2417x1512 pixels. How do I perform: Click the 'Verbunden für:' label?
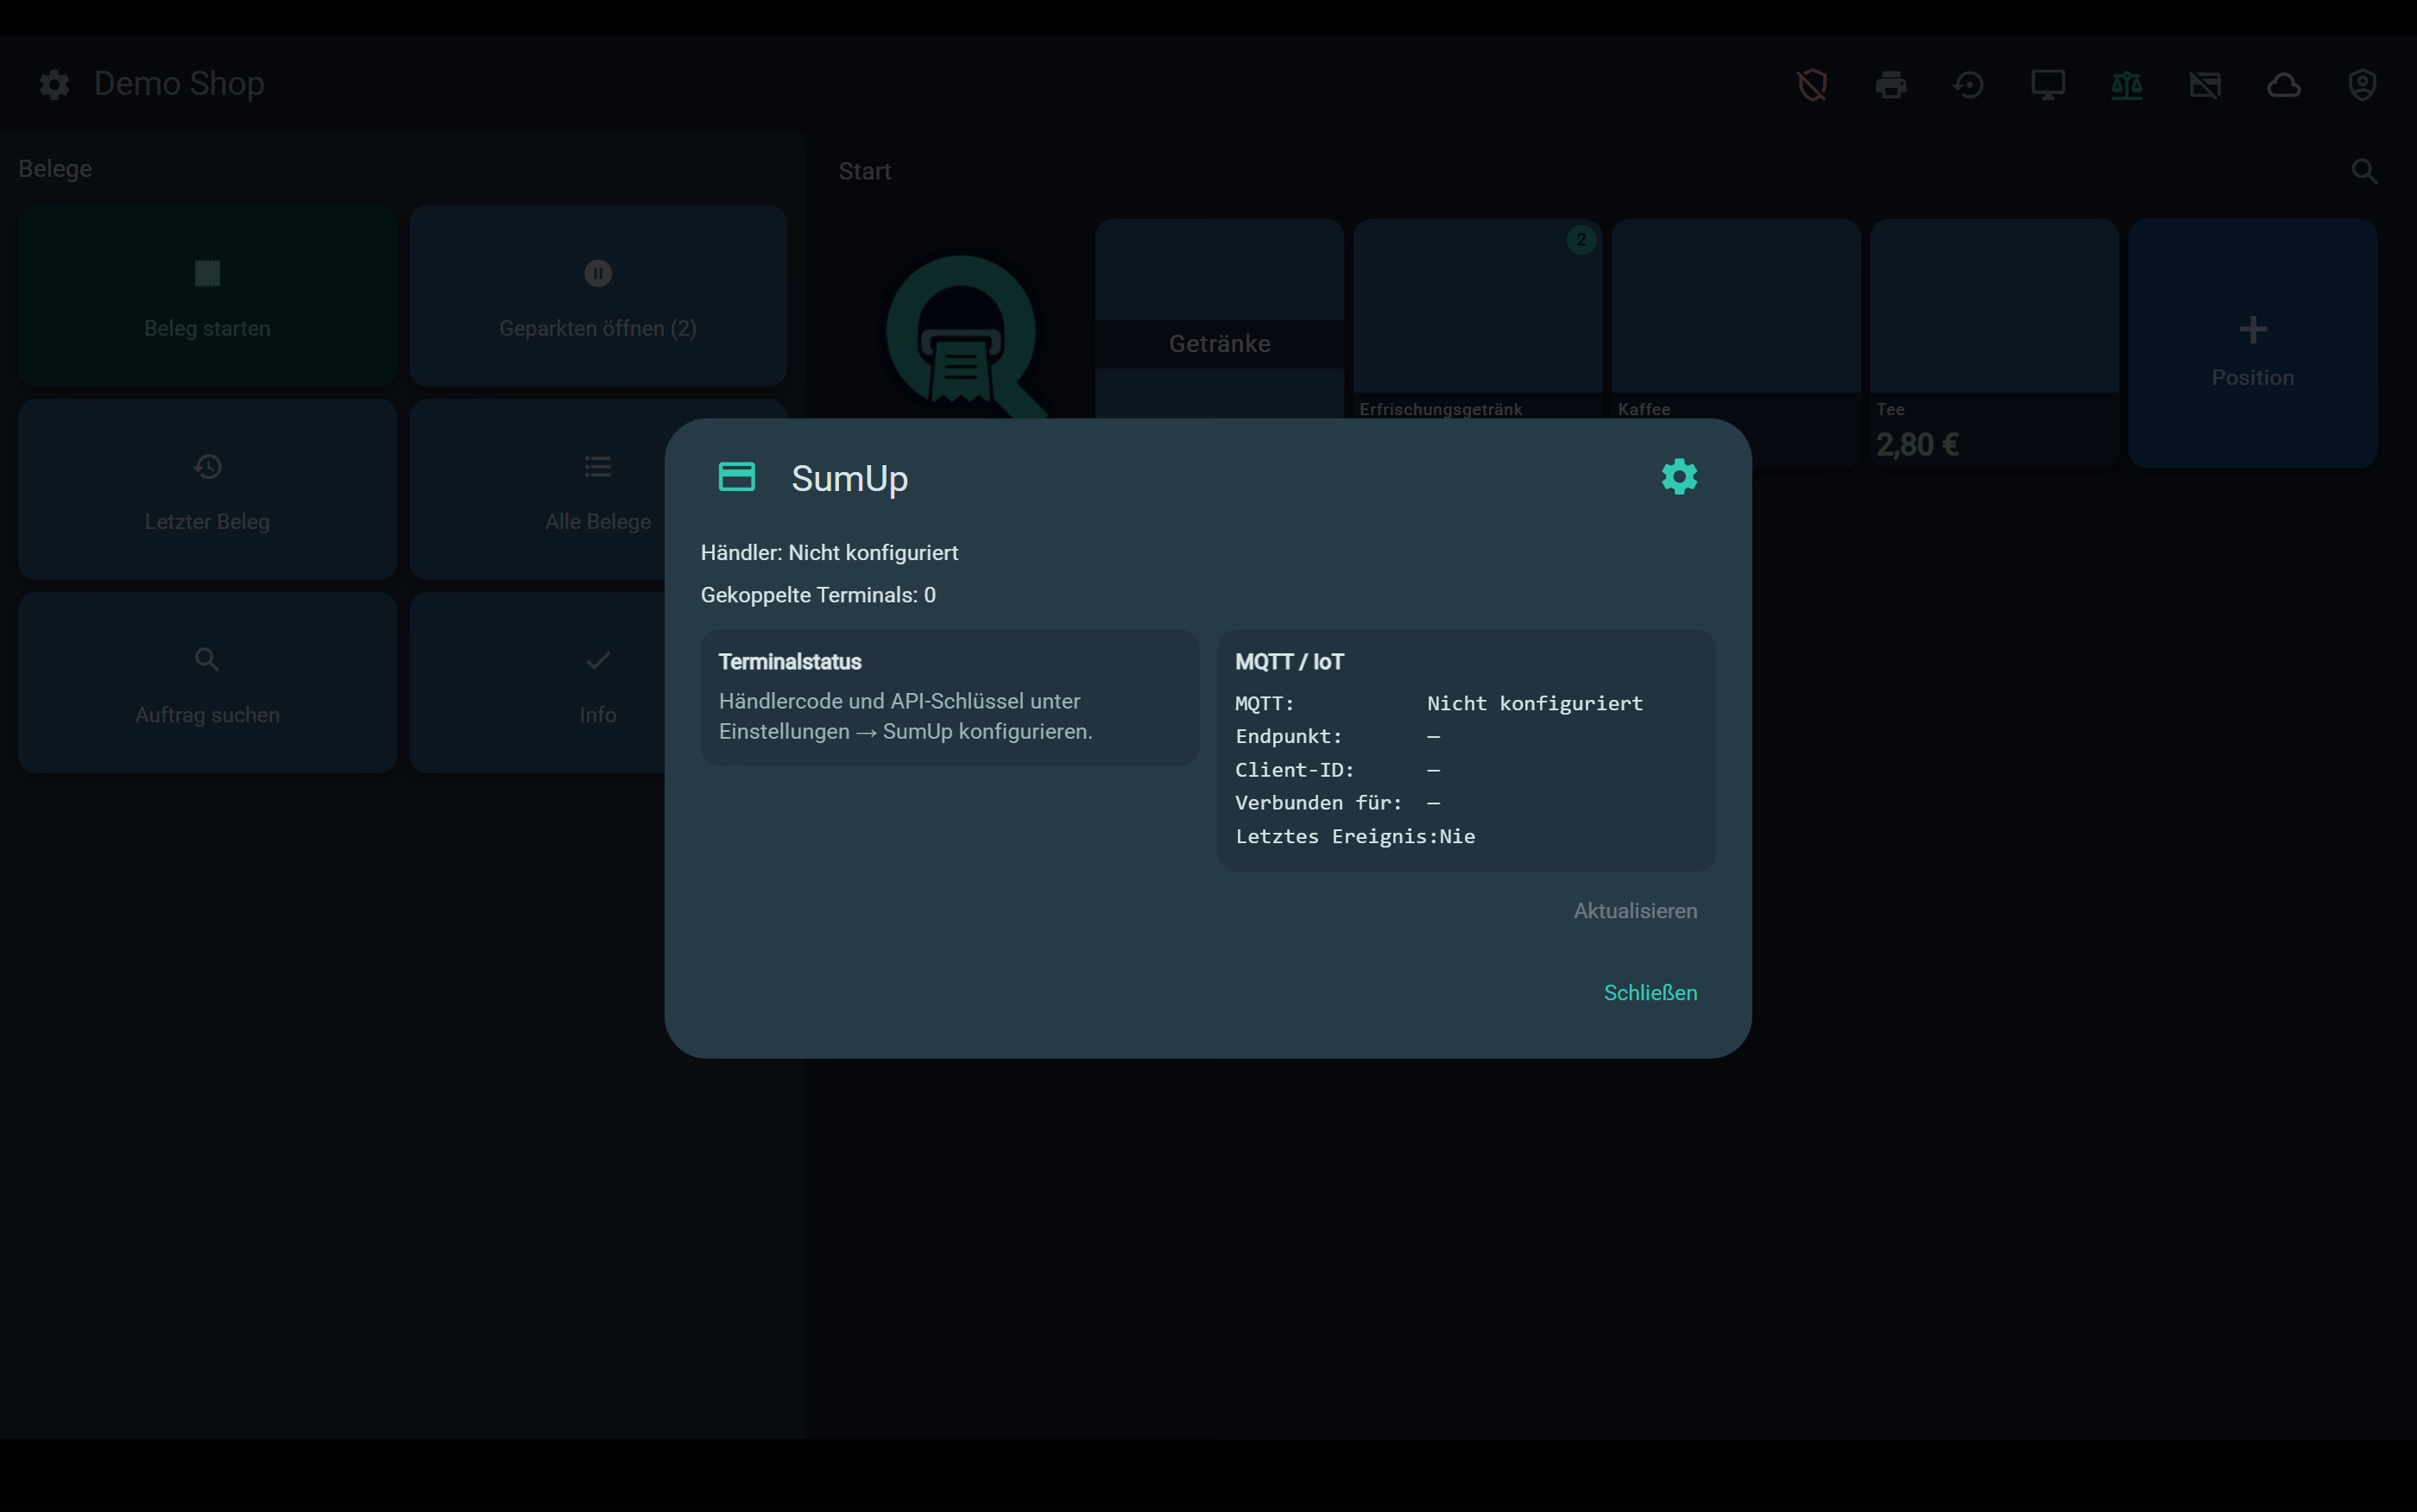point(1318,803)
